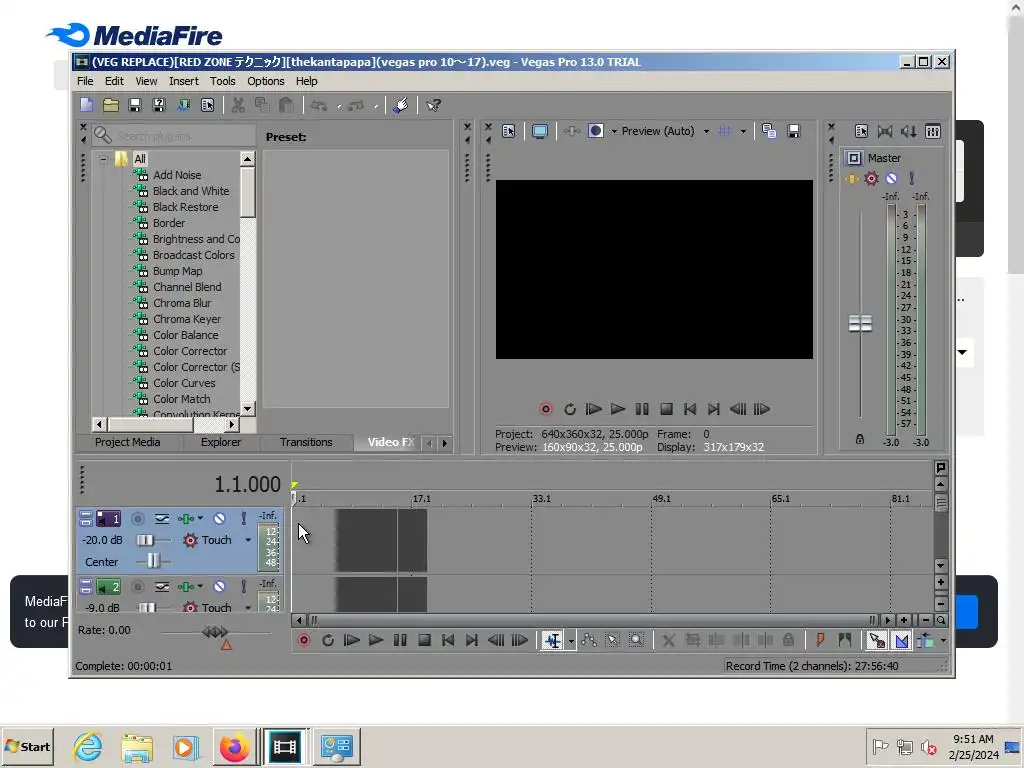Toggle Video Preview on External Monitor

click(x=539, y=131)
